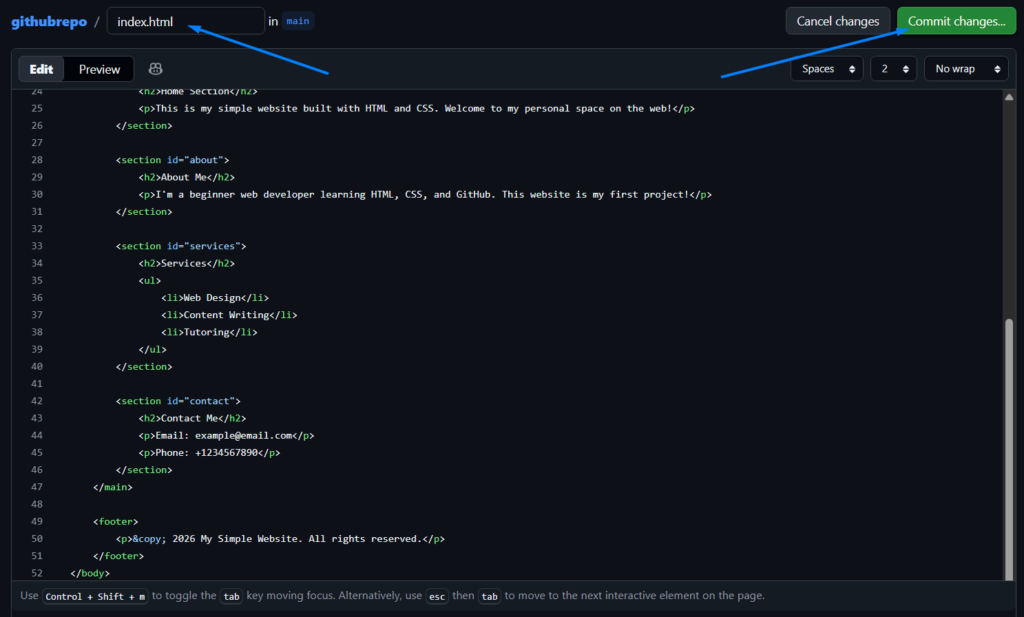Click the closing footer tag line
1024x617 pixels.
(118, 556)
